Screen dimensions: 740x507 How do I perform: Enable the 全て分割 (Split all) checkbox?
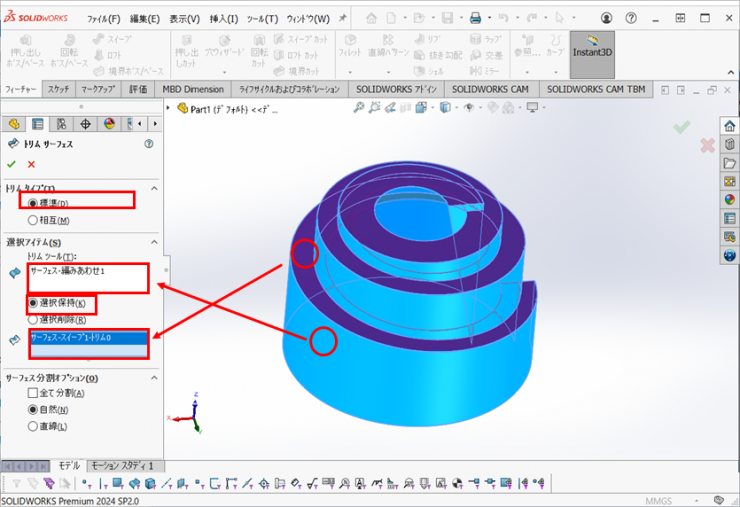tap(34, 394)
